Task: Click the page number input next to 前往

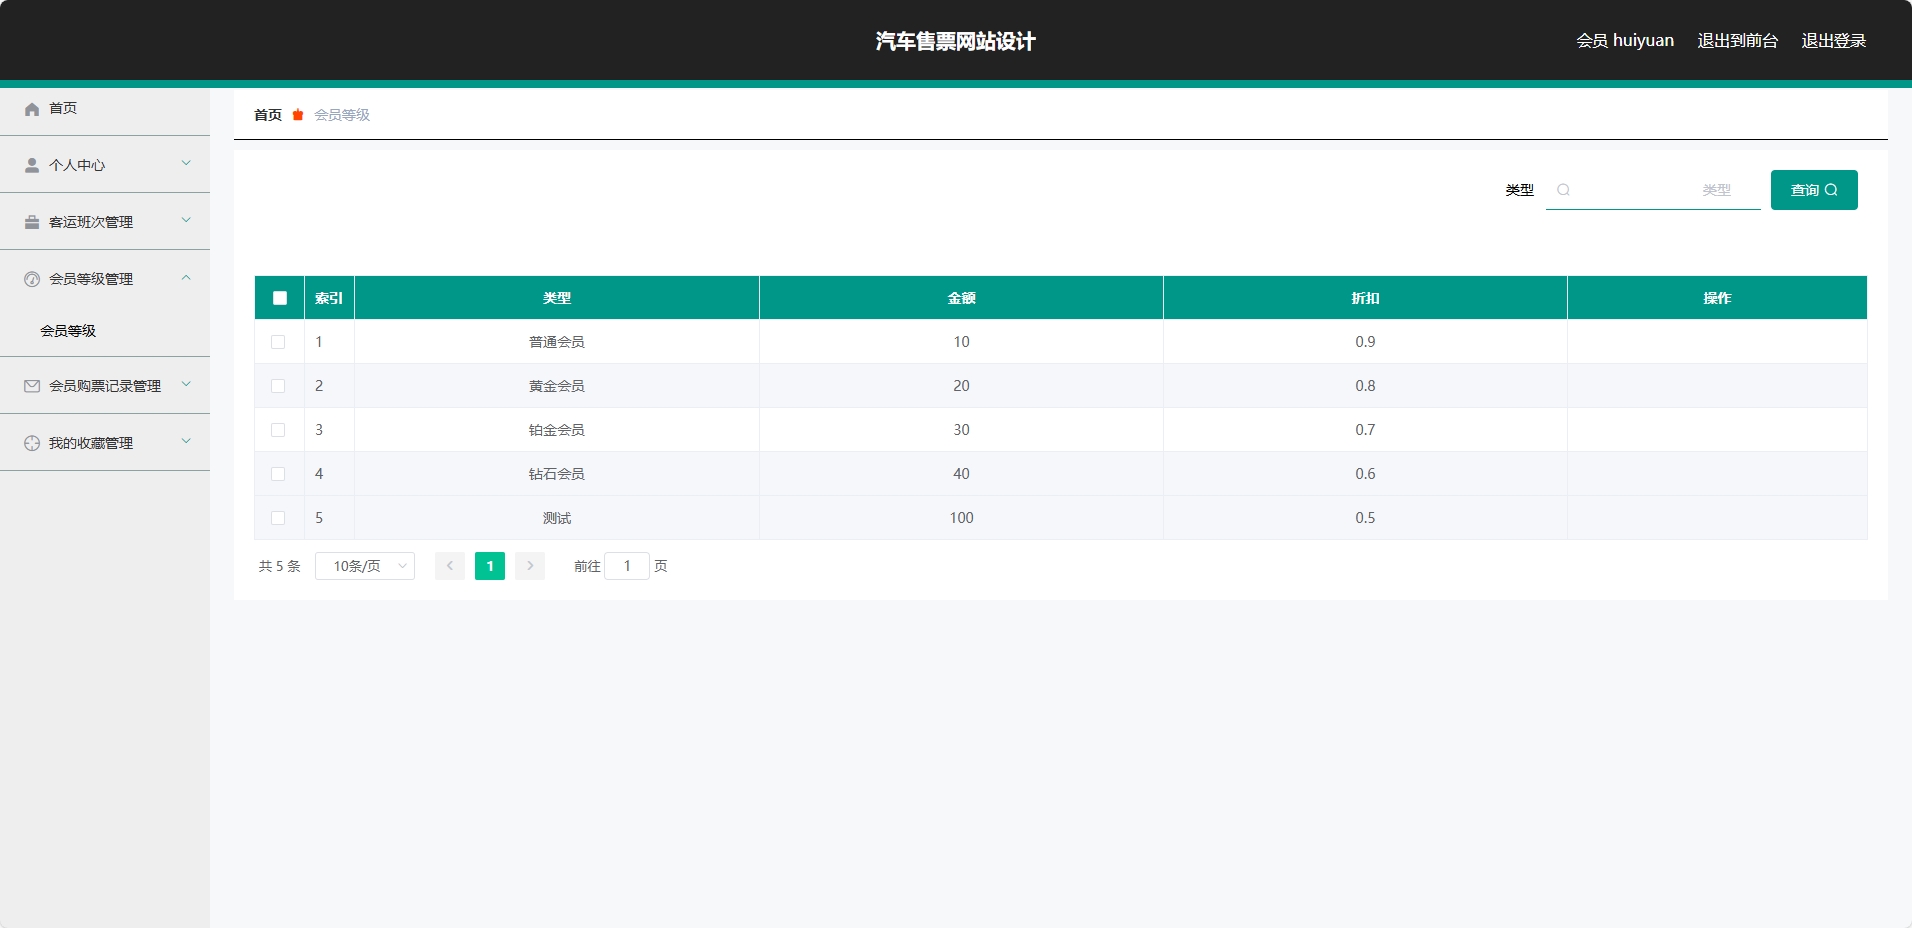Action: pyautogui.click(x=627, y=566)
